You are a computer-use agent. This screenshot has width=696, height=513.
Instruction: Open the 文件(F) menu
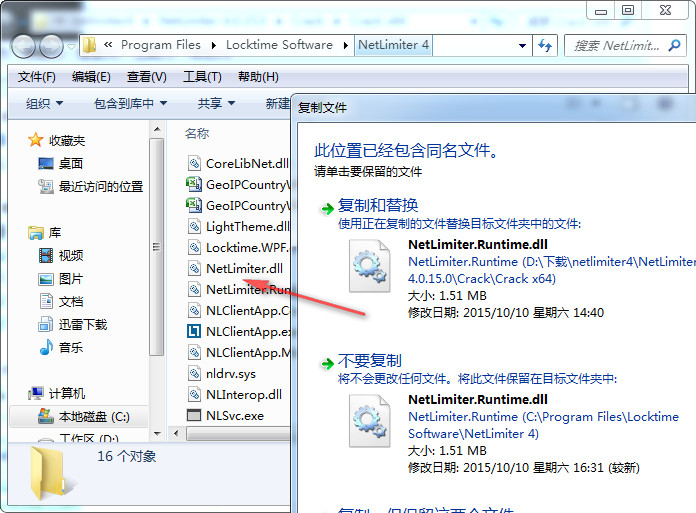(37, 77)
